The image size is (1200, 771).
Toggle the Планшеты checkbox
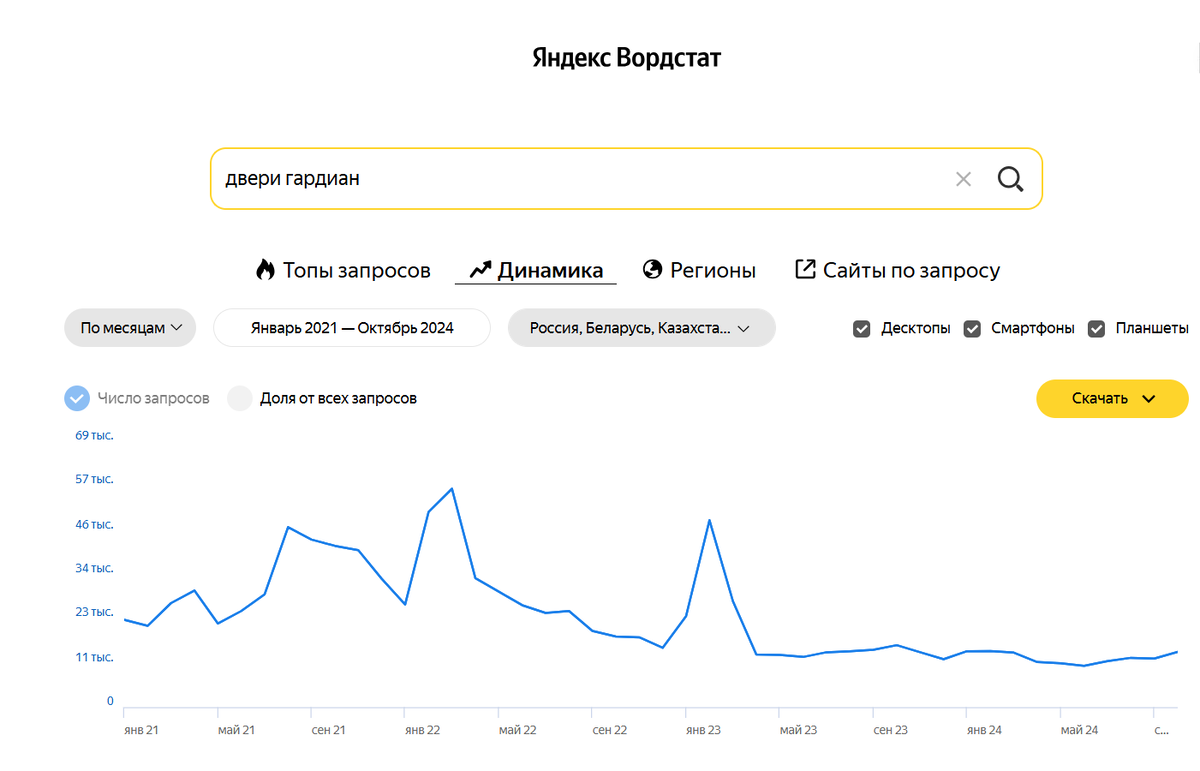click(x=1097, y=328)
